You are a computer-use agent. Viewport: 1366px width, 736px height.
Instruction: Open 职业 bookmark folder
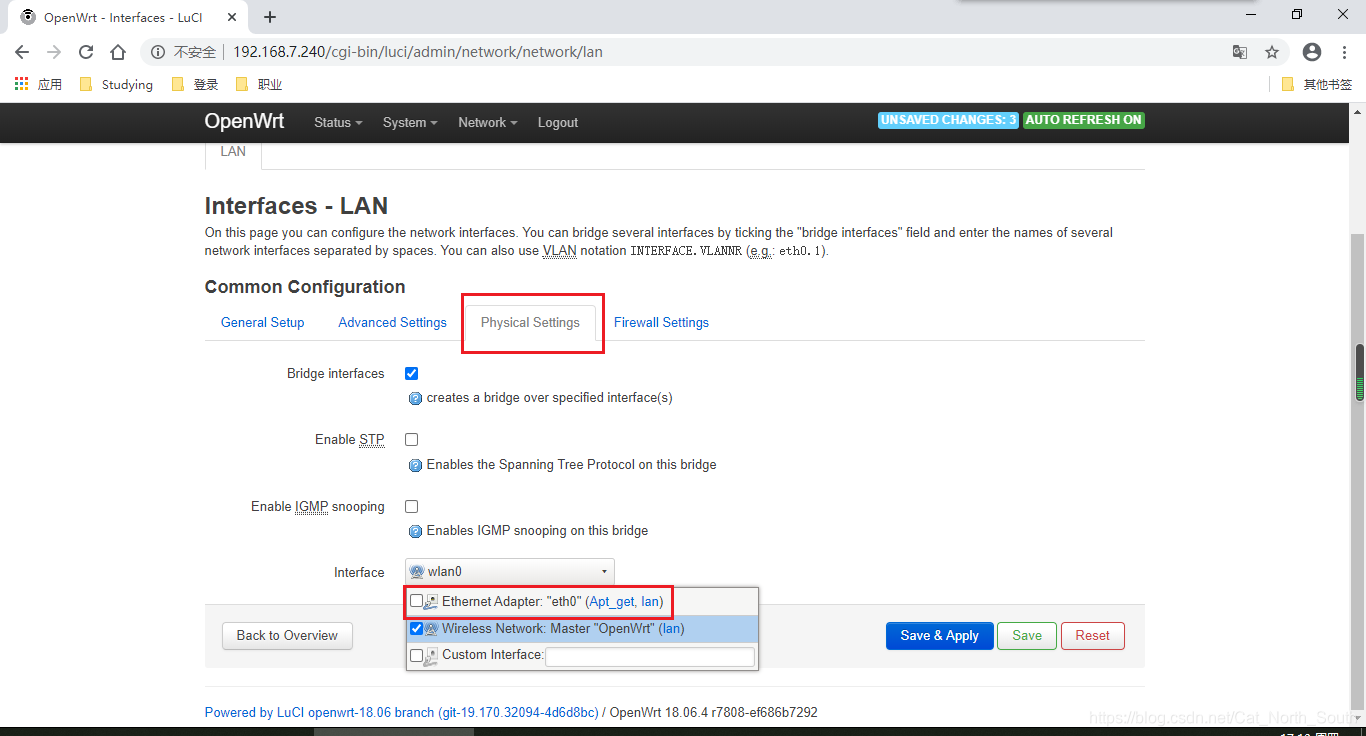[259, 84]
